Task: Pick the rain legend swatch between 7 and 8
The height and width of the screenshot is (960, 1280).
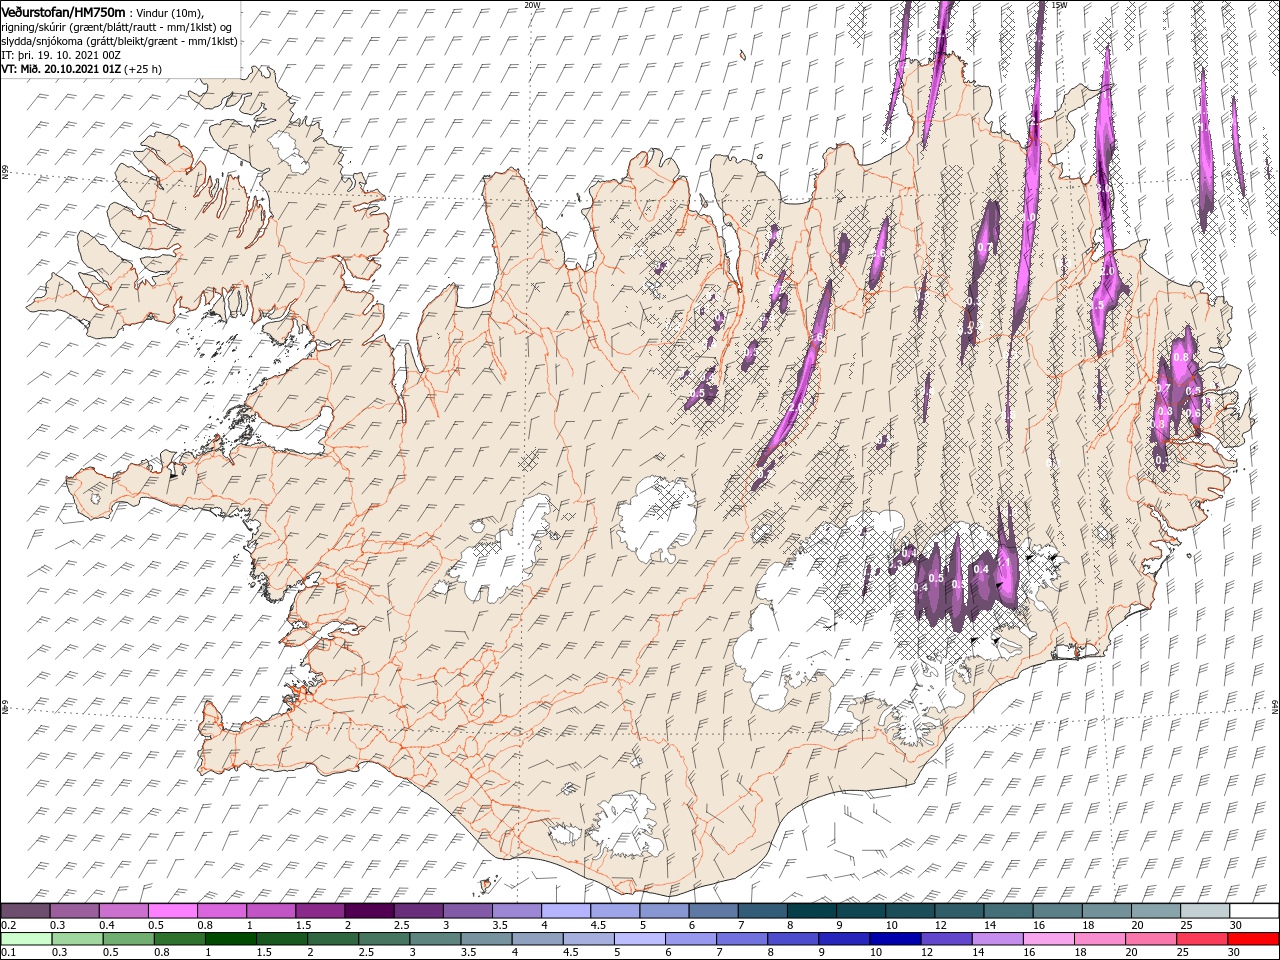Action: tap(742, 939)
